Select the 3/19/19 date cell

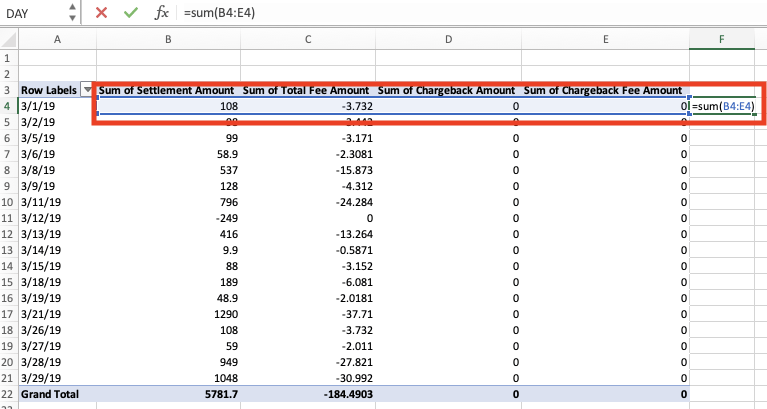pos(57,298)
